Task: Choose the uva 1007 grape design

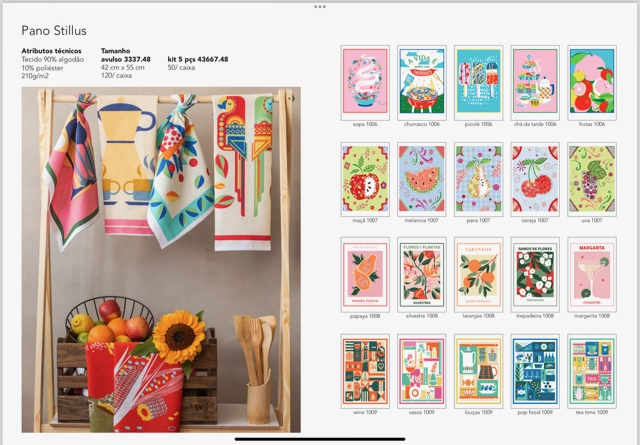Action: (592, 179)
